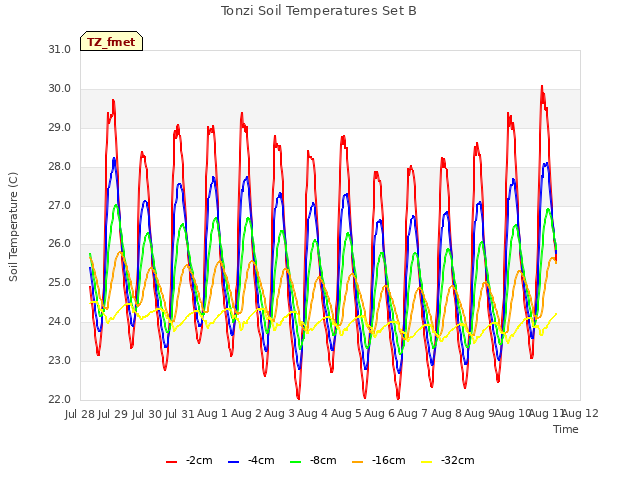Click the 'Aug 2' x-axis date

click(246, 414)
